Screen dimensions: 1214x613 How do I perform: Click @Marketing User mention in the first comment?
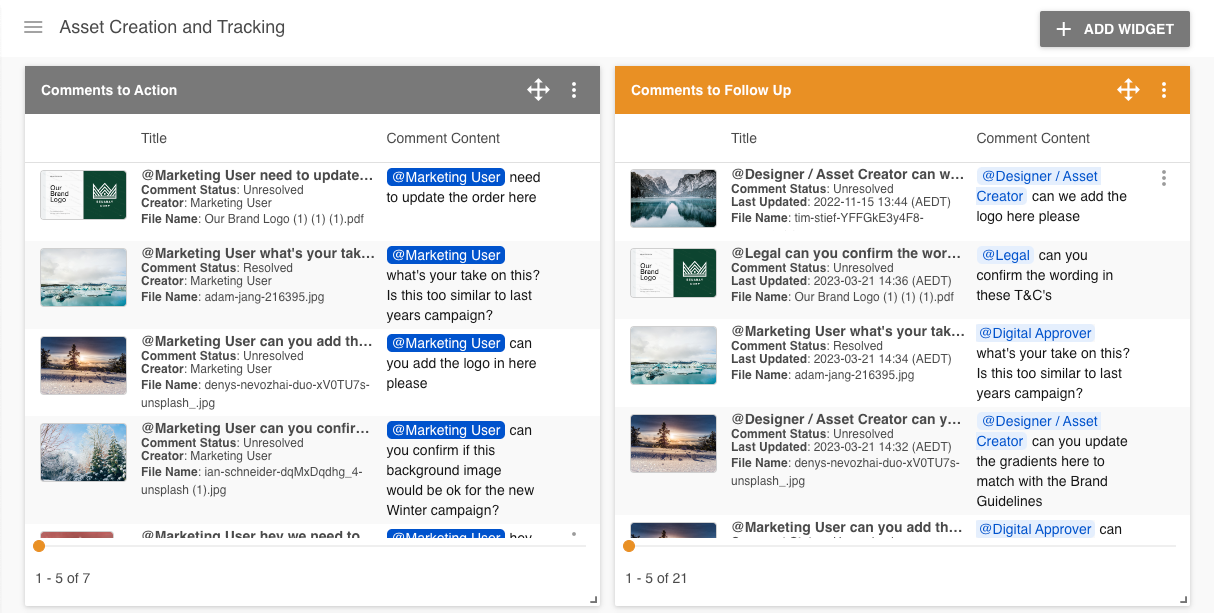coord(445,176)
